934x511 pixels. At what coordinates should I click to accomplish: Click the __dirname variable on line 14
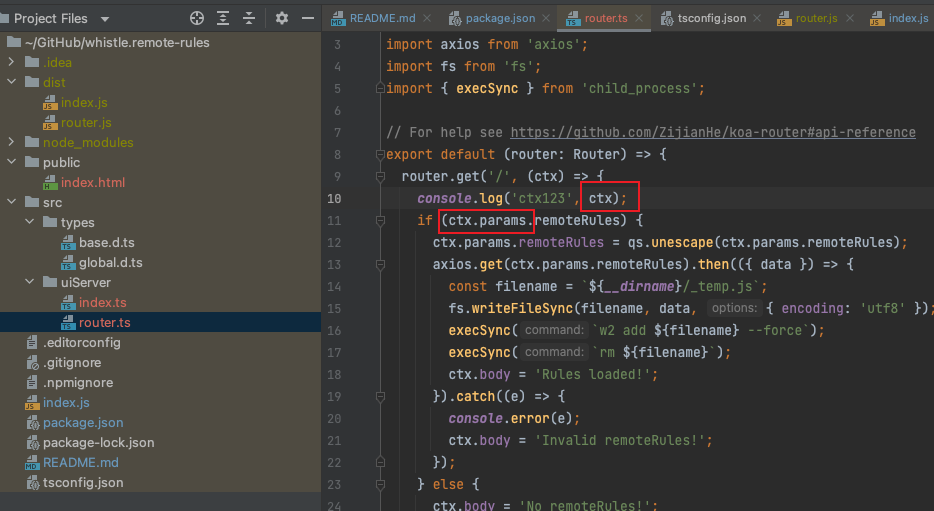639,286
